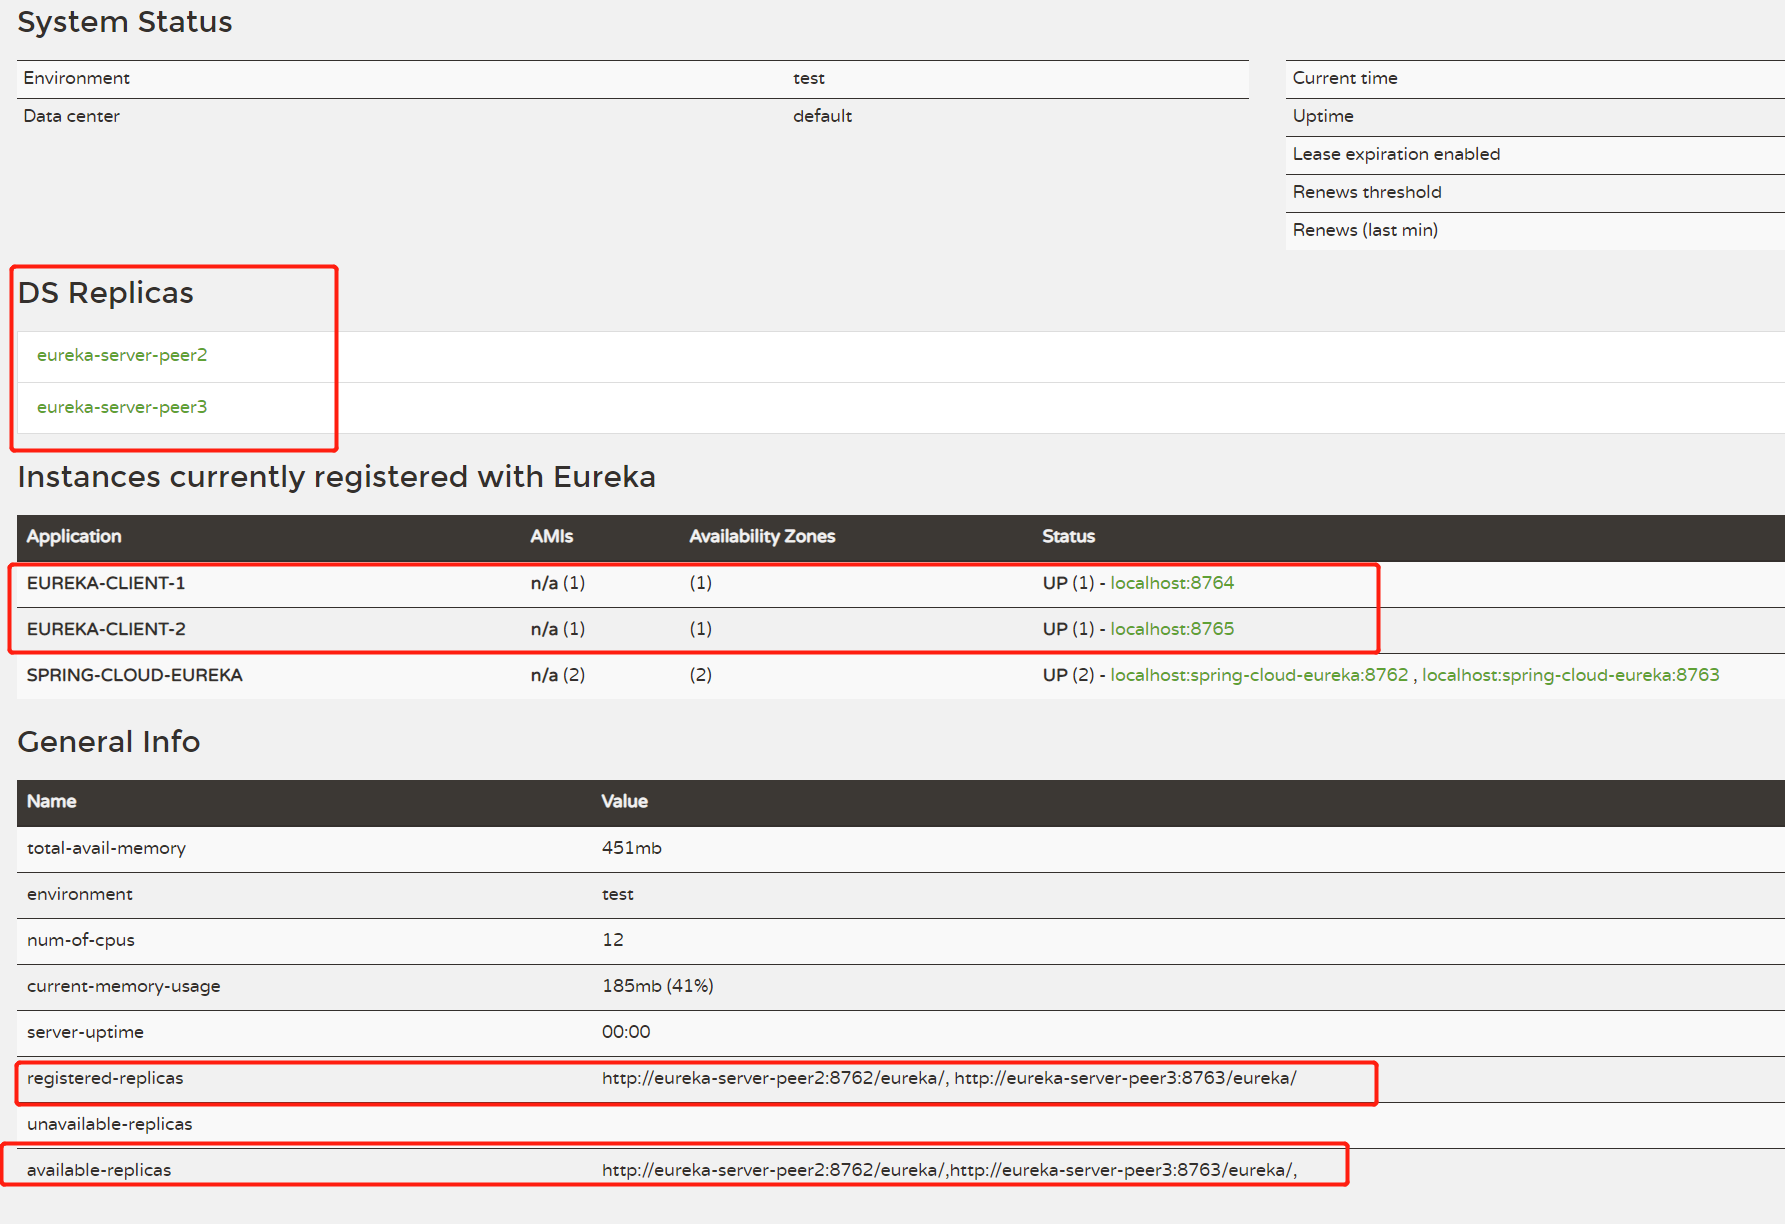1785x1224 pixels.
Task: Select availability zone (1) for EUREKA-CLIENT-2
Action: coord(701,629)
